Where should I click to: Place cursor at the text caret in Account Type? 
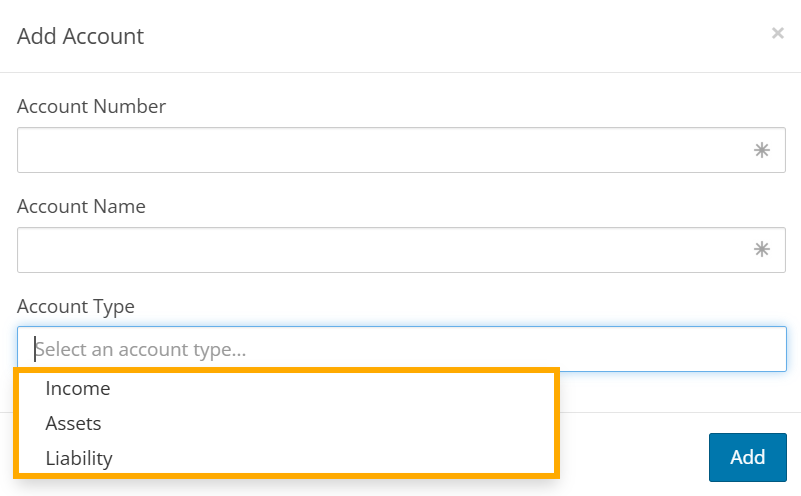point(35,349)
